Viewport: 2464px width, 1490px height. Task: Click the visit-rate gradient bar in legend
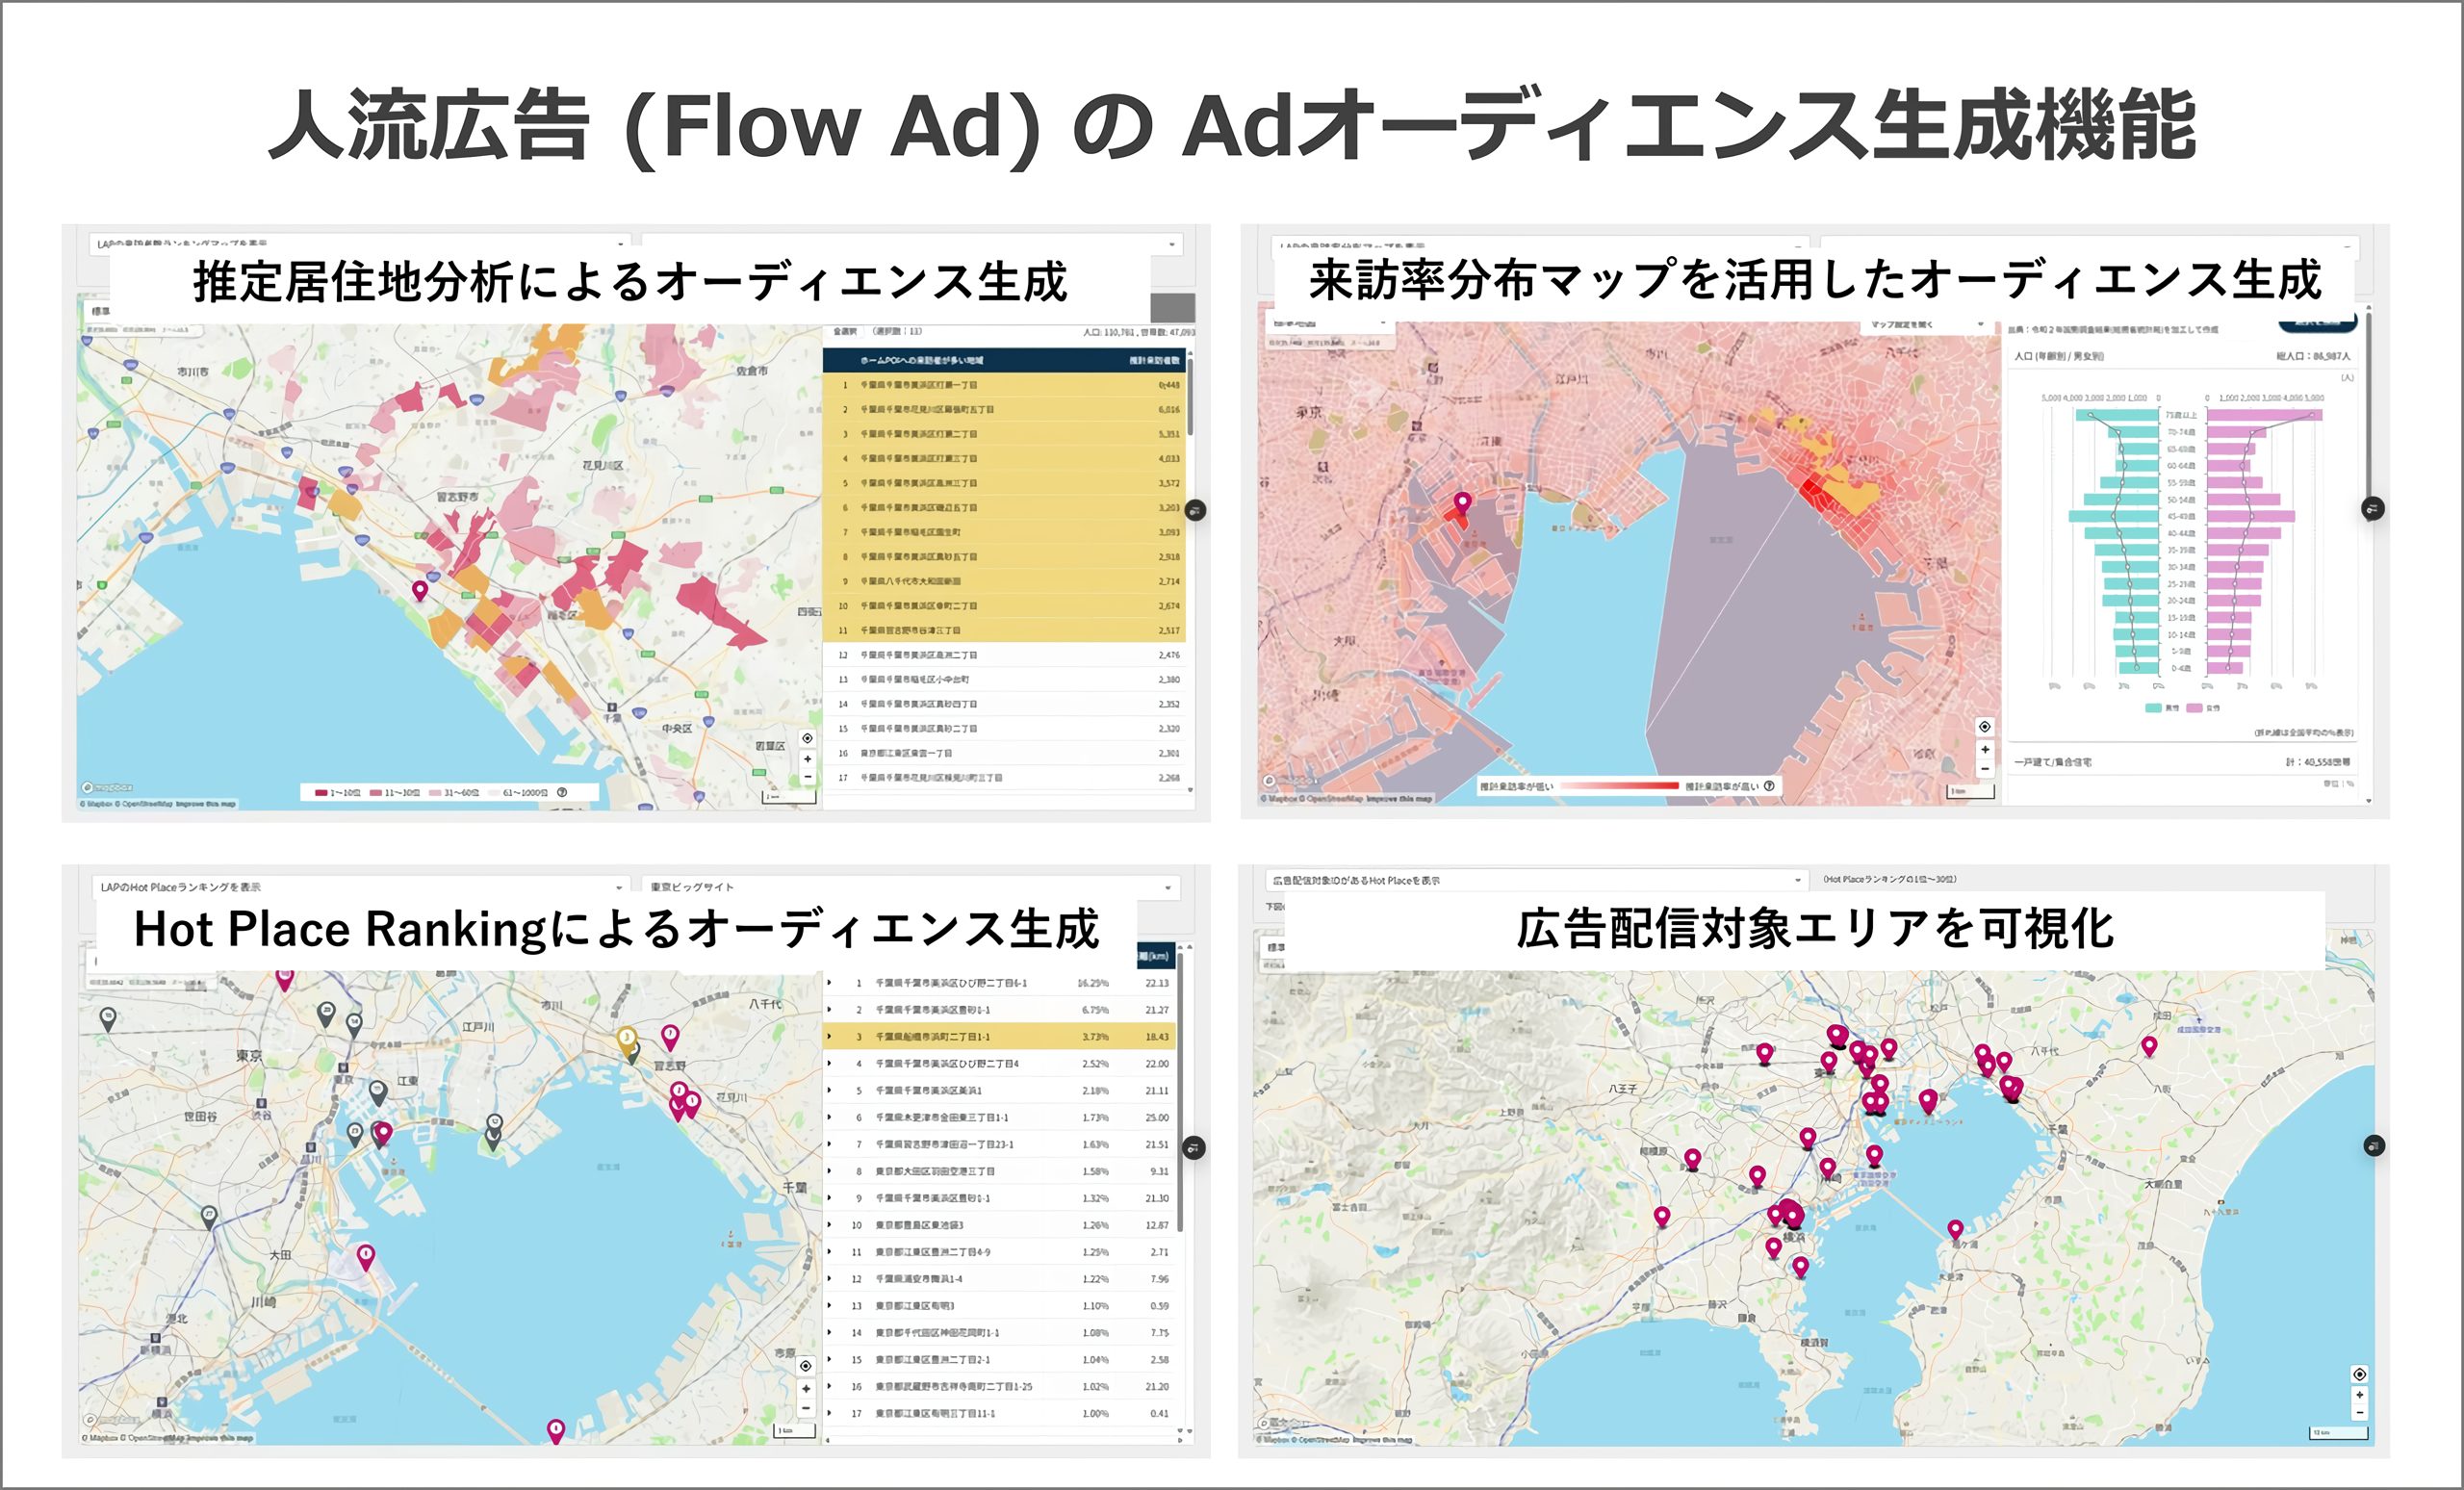[x=1618, y=786]
